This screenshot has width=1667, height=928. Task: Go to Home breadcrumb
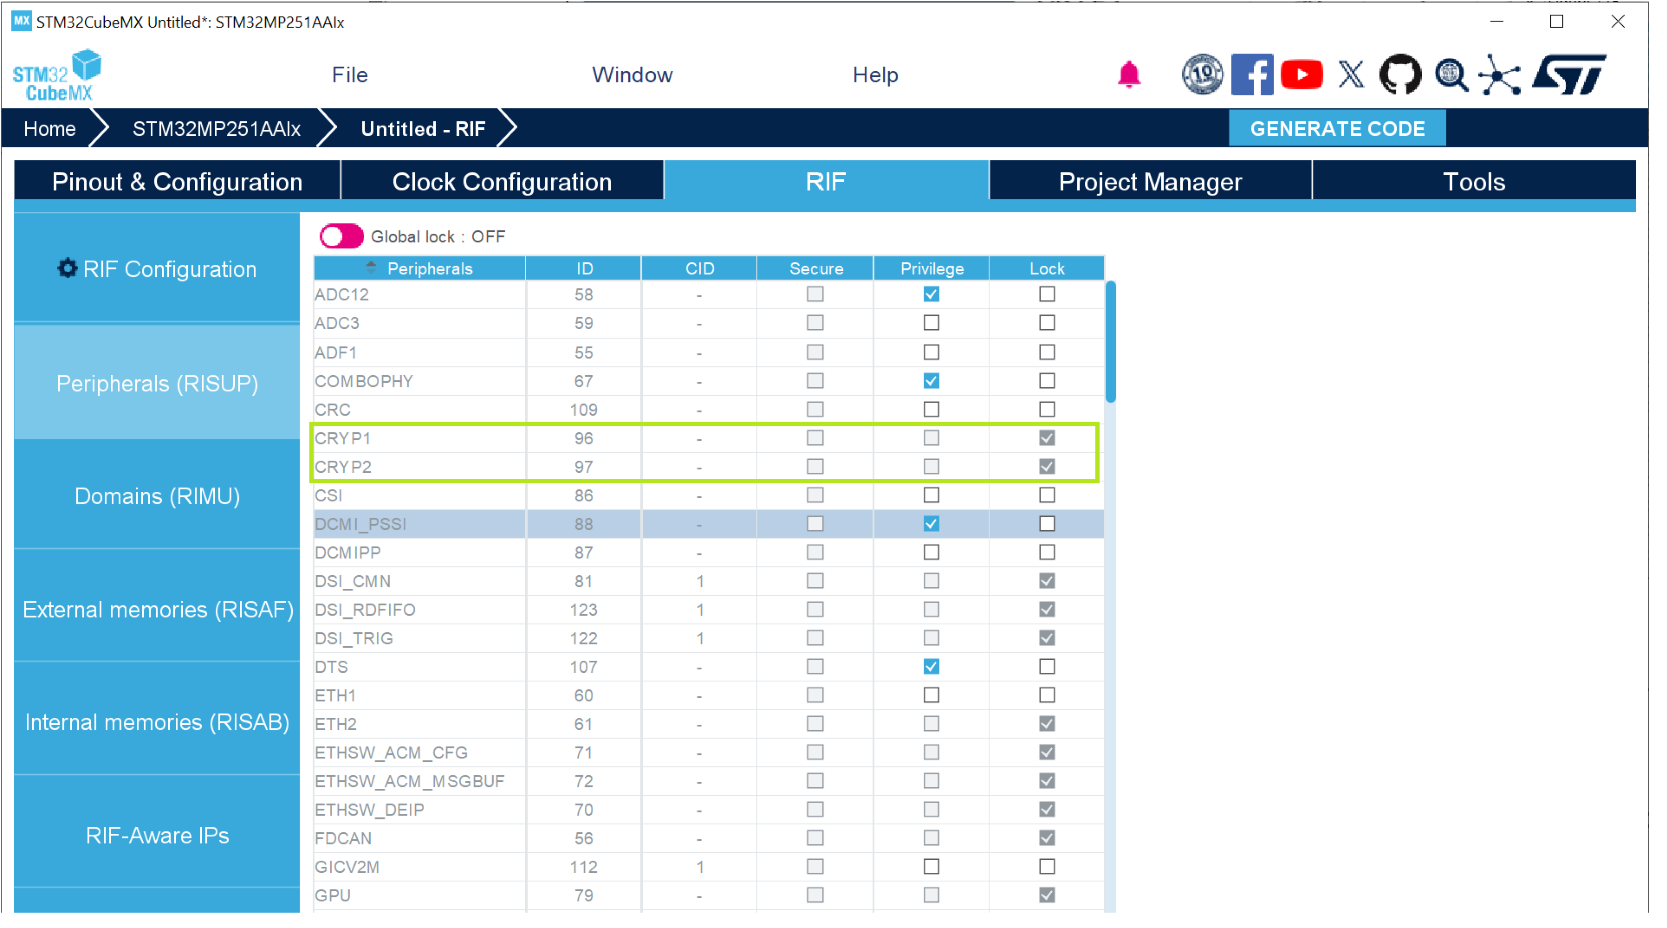pyautogui.click(x=50, y=129)
